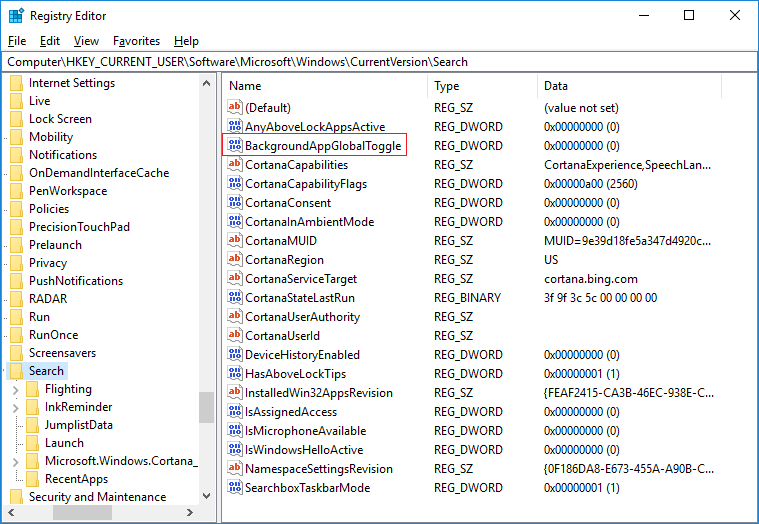Image resolution: width=759 pixels, height=524 pixels.
Task: Click the HasAboveLockTips DWORD icon
Action: tap(235, 374)
